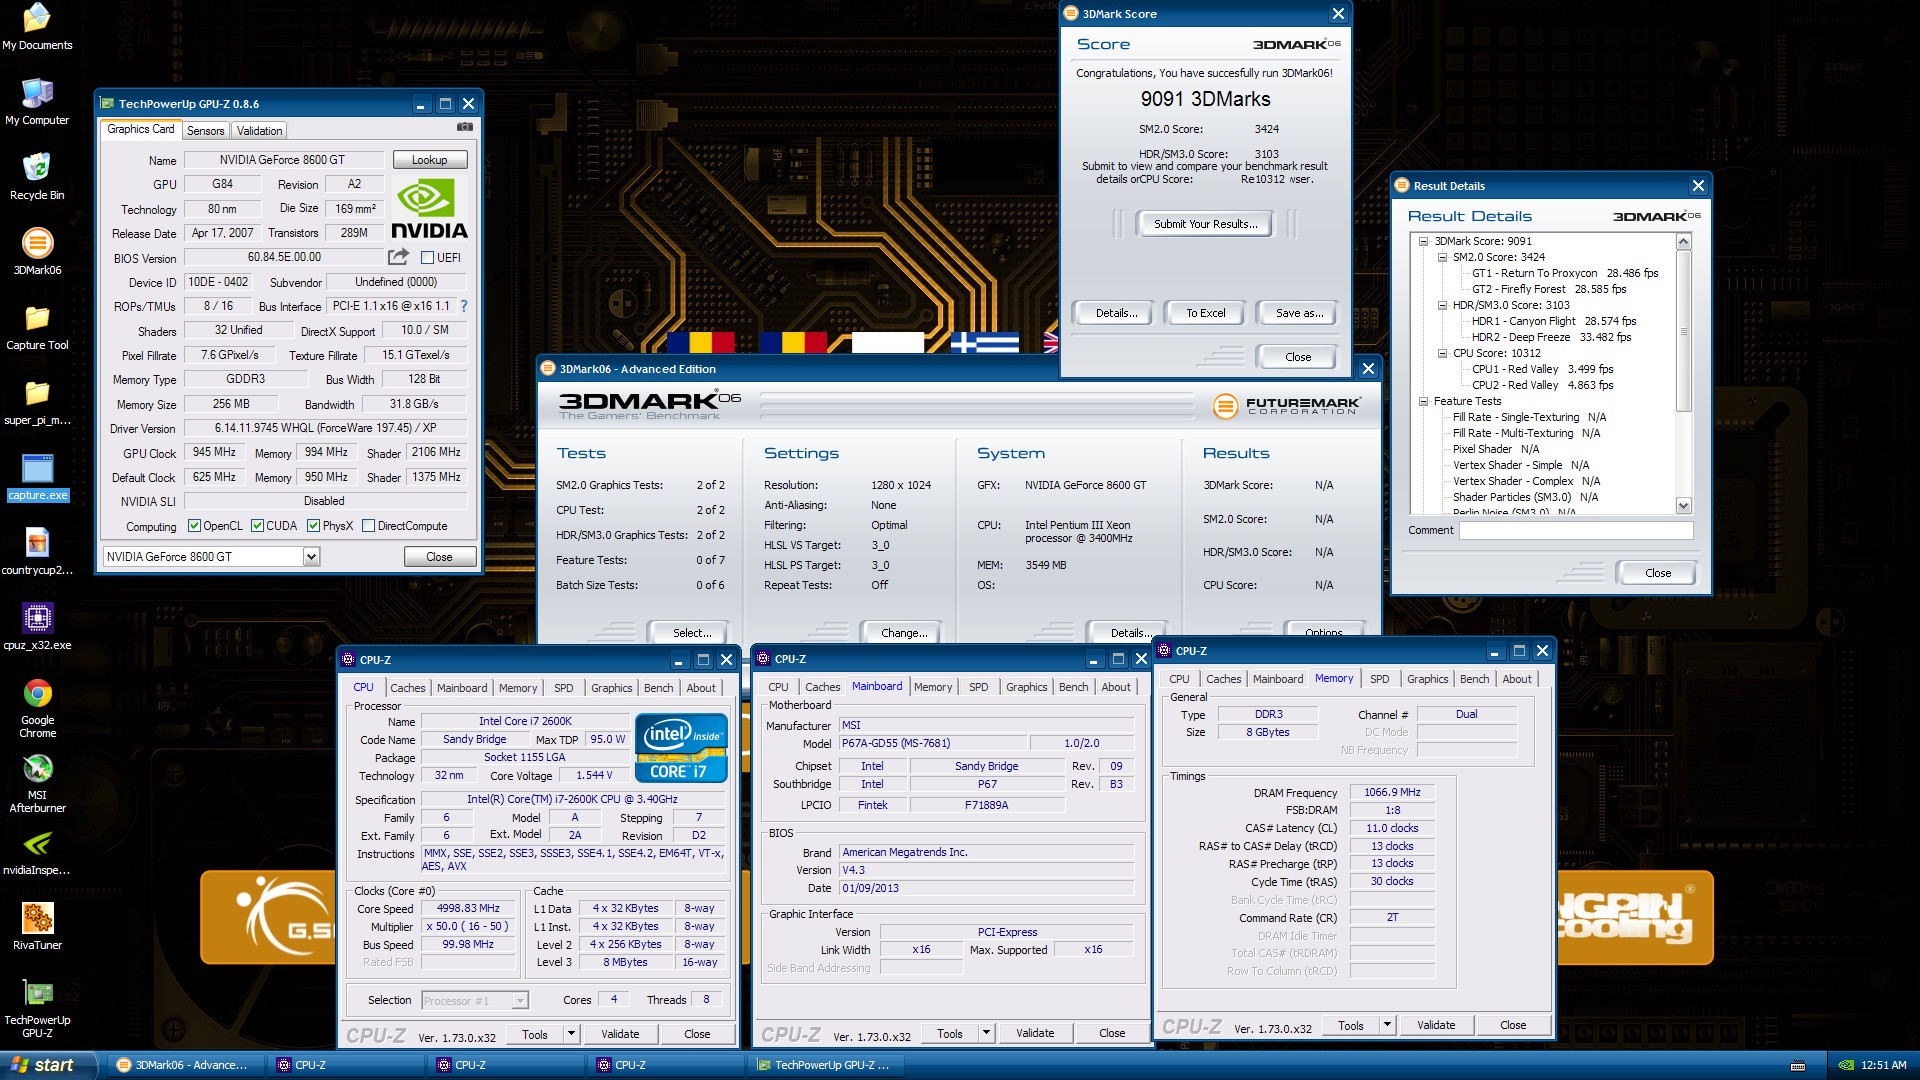Viewport: 1920px width, 1080px height.
Task: Collapse the CPU Score: 10312 node
Action: (1442, 353)
